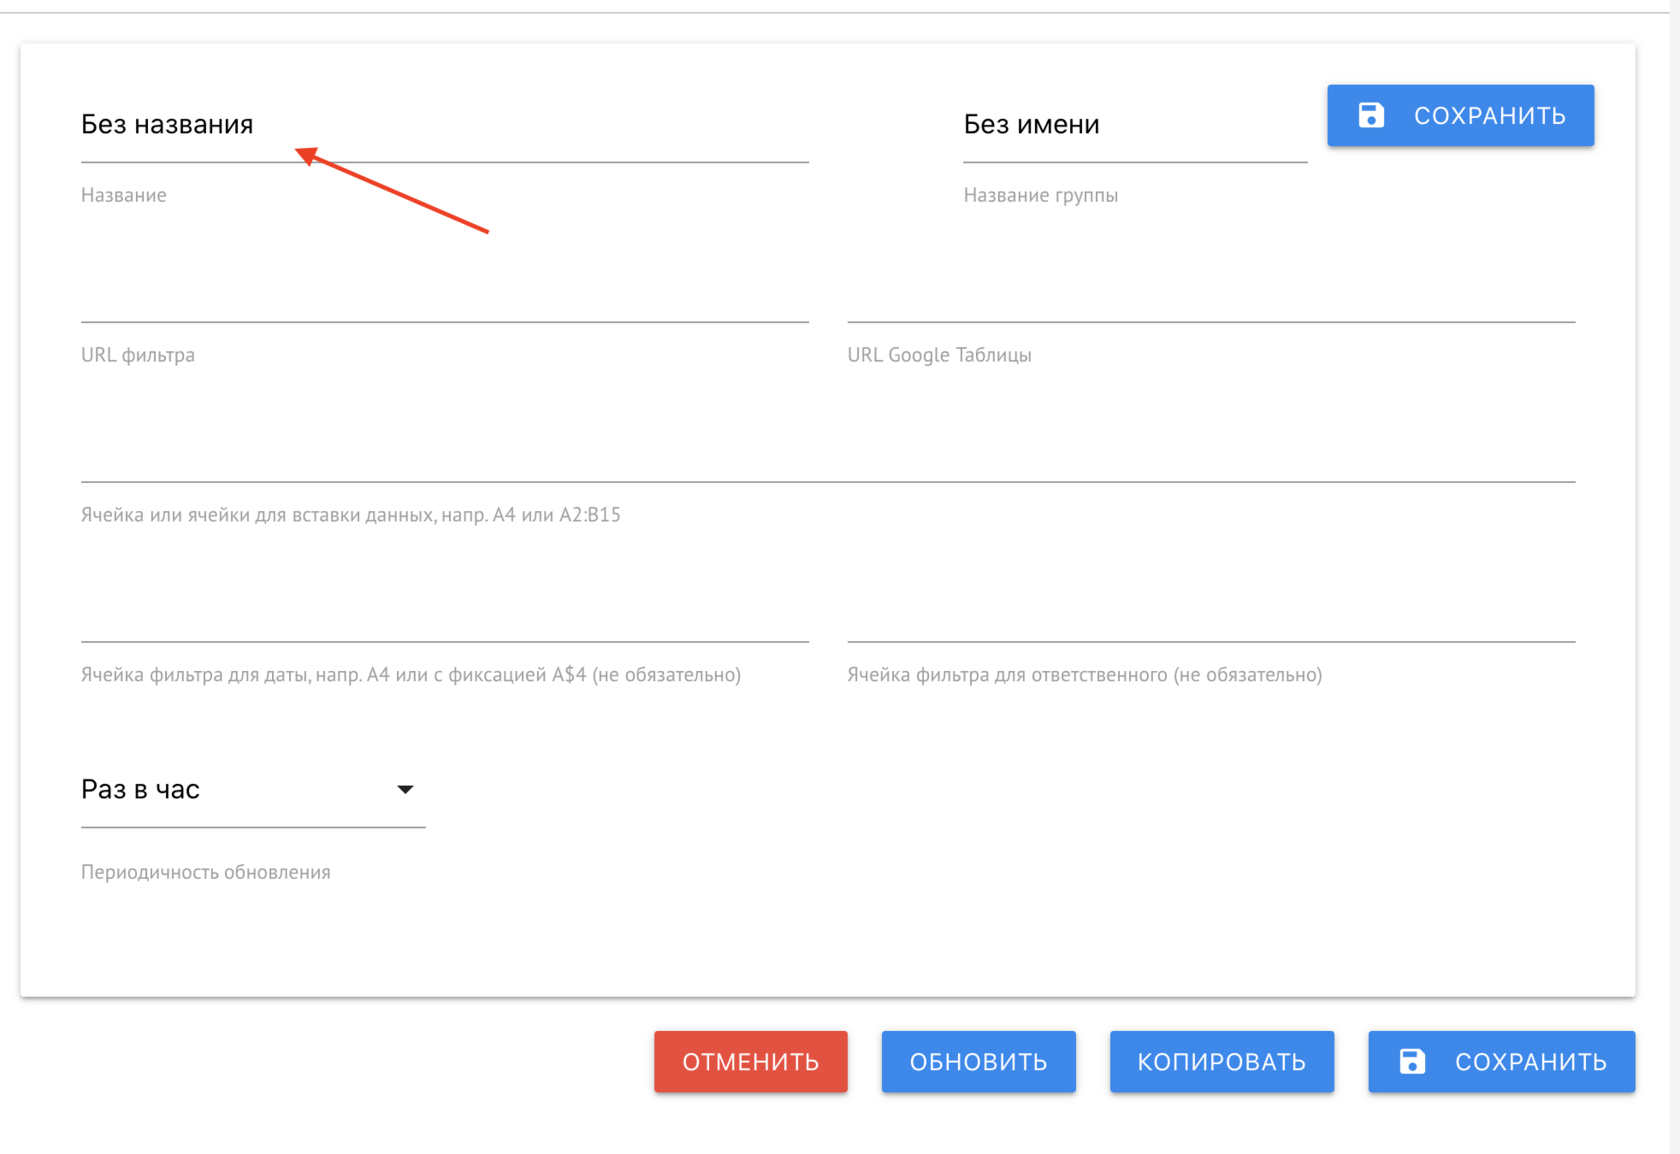Click the URL фильтра label text
The image size is (1680, 1154).
coord(138,355)
